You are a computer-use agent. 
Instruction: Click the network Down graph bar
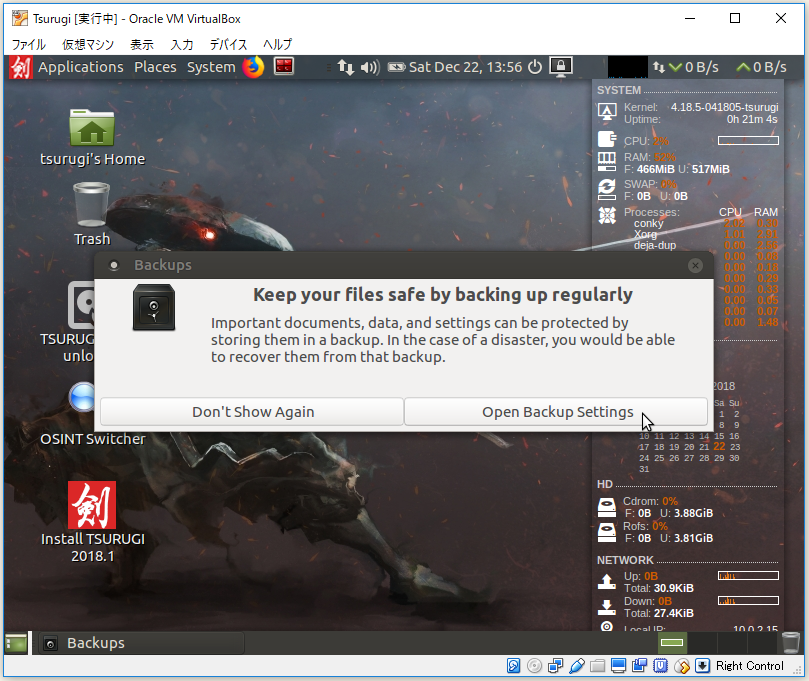(748, 601)
